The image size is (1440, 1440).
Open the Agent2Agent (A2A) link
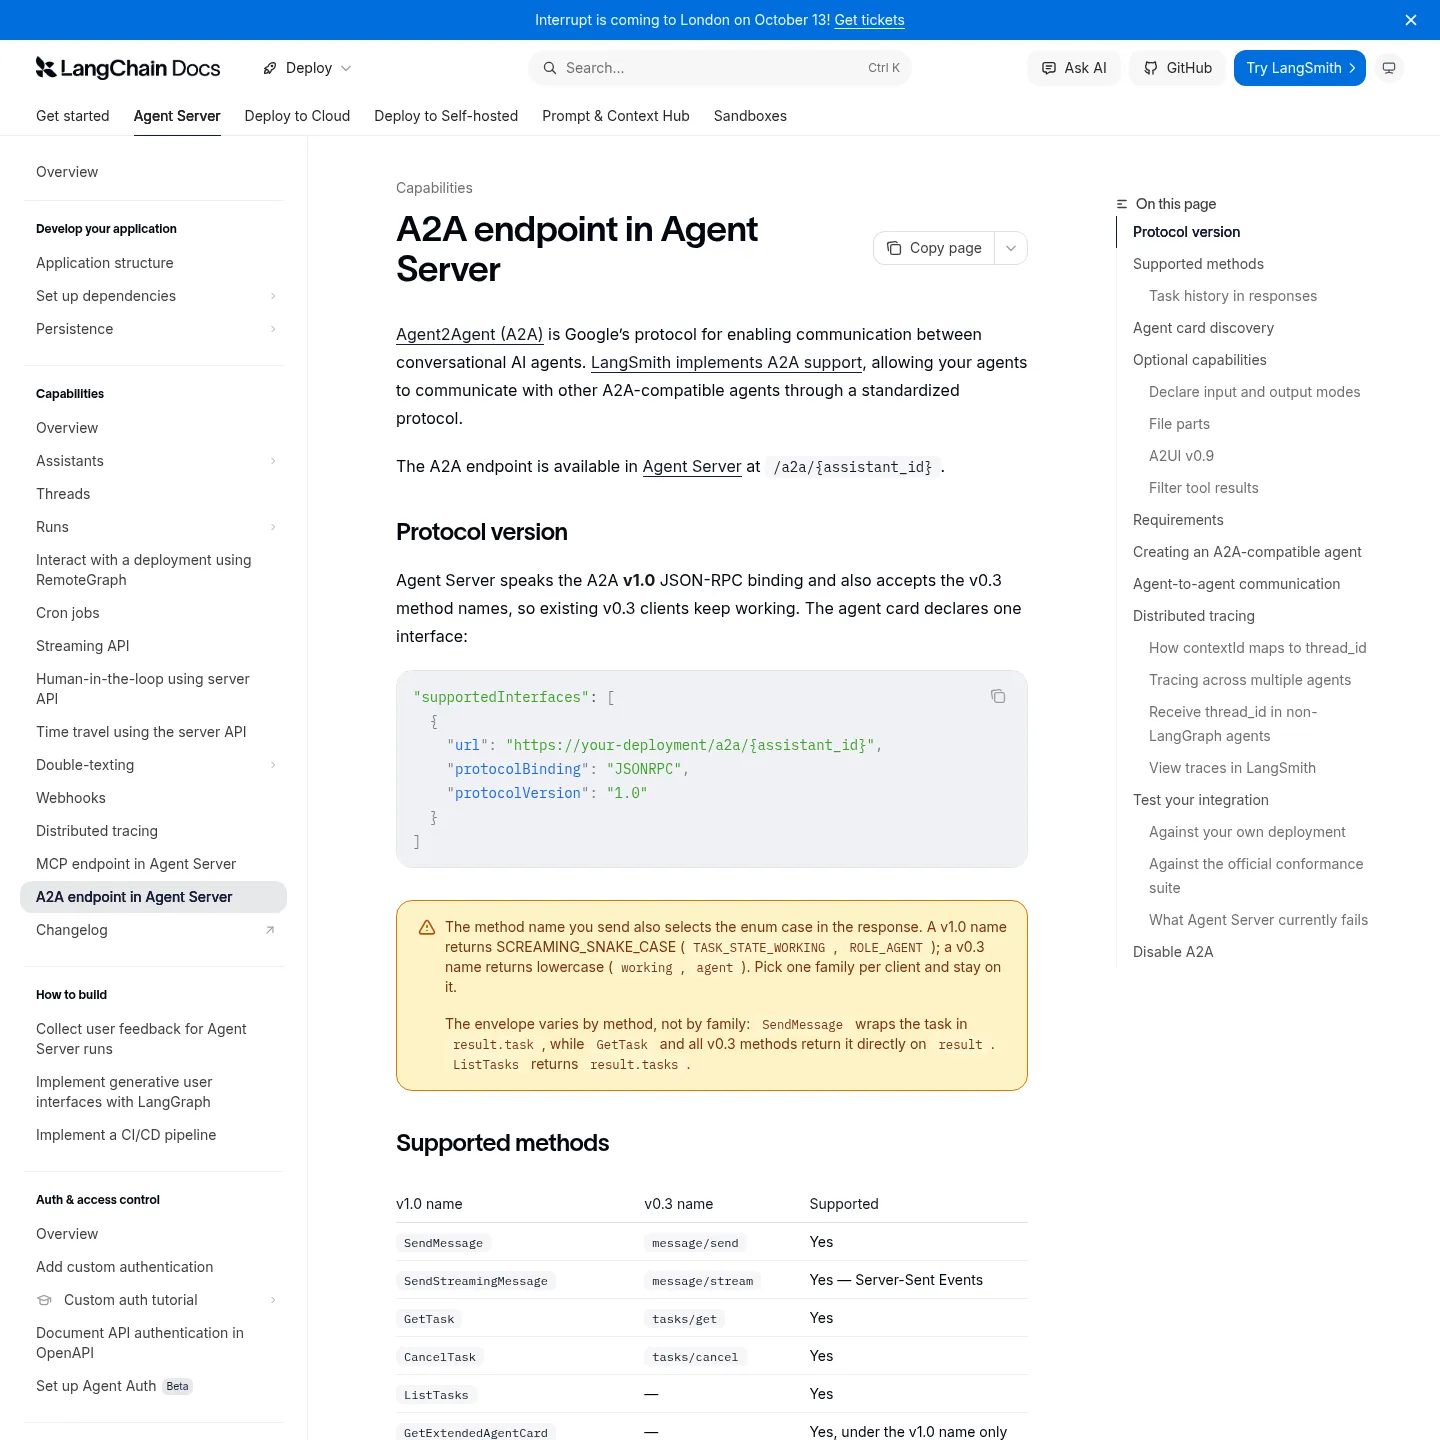click(470, 334)
